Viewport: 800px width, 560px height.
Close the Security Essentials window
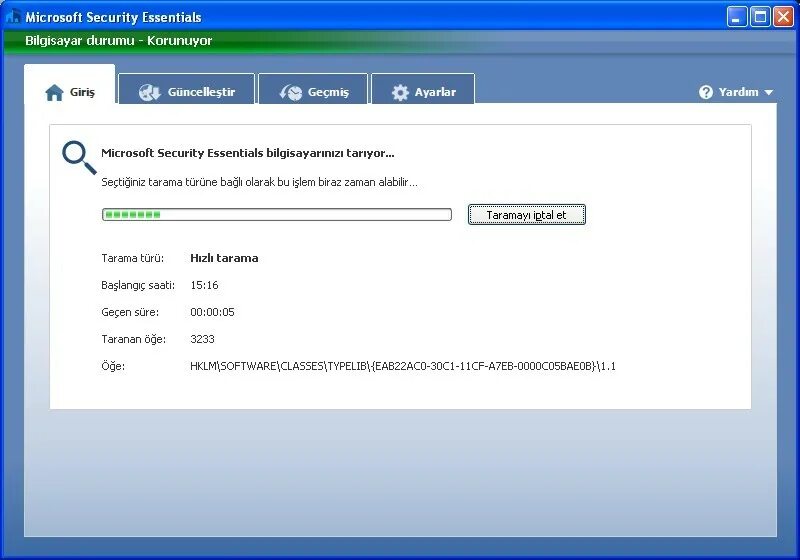783,17
